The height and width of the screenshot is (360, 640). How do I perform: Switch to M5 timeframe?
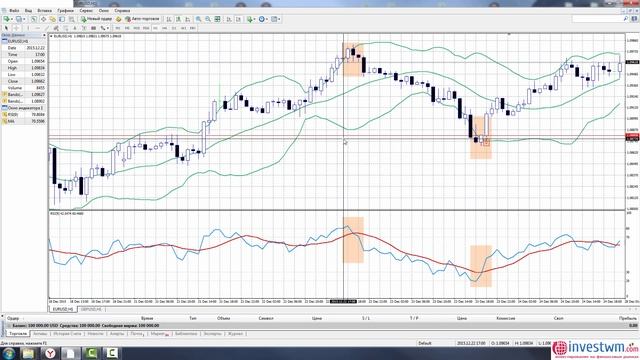127,28
